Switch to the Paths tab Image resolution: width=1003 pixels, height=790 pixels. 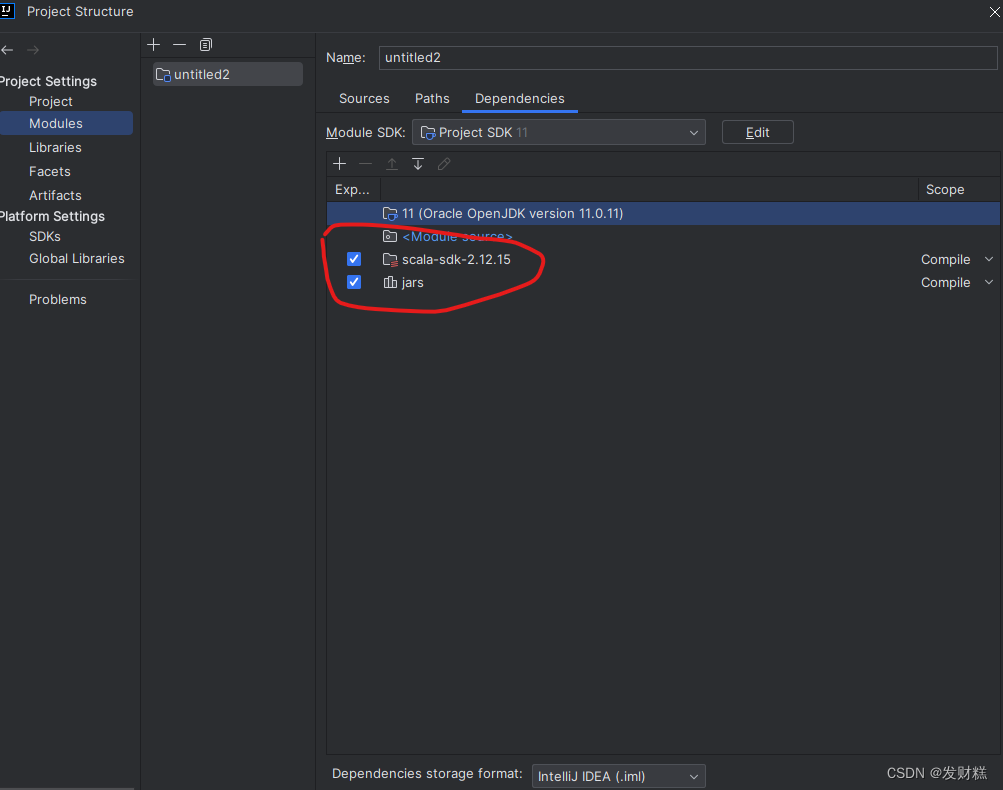pyautogui.click(x=432, y=99)
